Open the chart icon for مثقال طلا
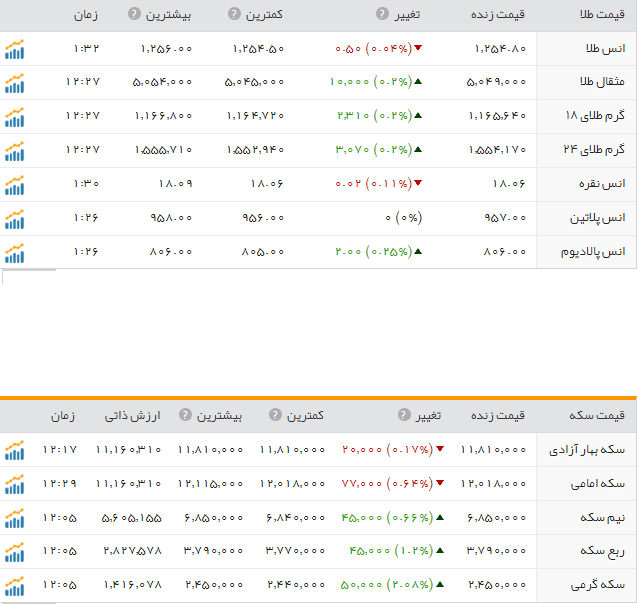The width and height of the screenshot is (640, 604). point(14,83)
